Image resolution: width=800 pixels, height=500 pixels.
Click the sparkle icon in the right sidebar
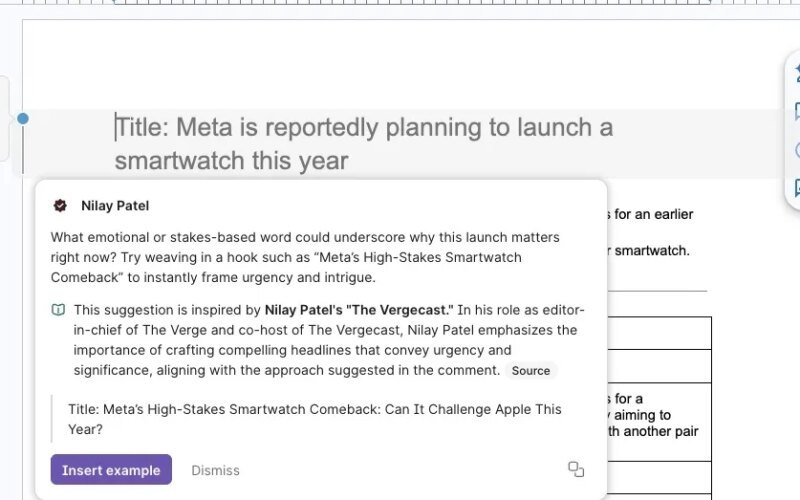tap(797, 73)
